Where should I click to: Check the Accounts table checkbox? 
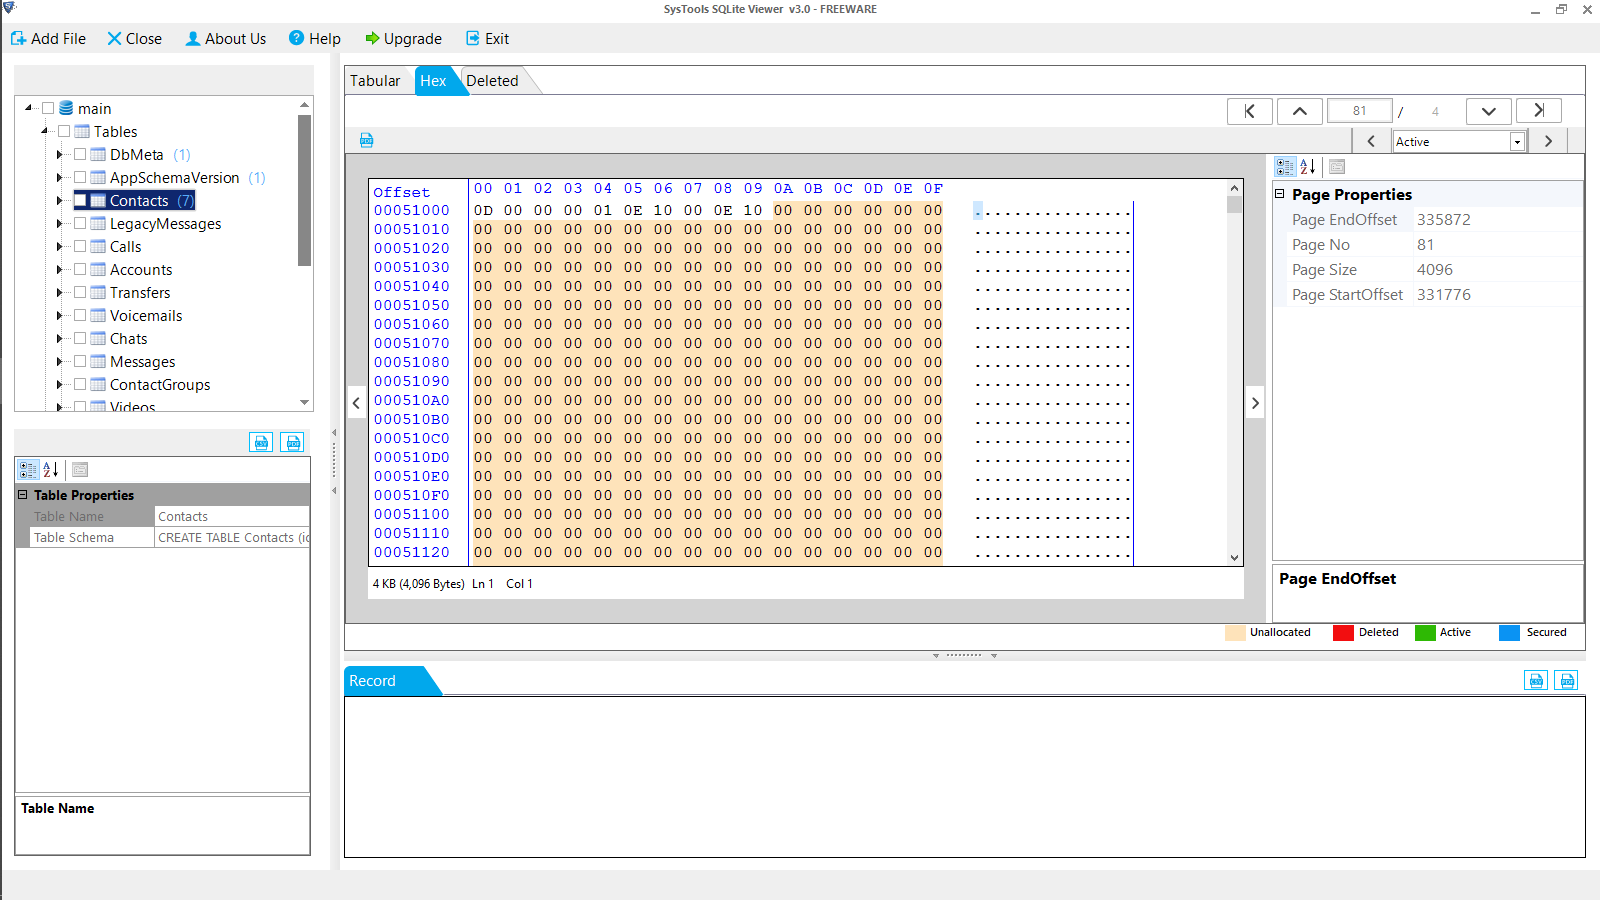[80, 269]
